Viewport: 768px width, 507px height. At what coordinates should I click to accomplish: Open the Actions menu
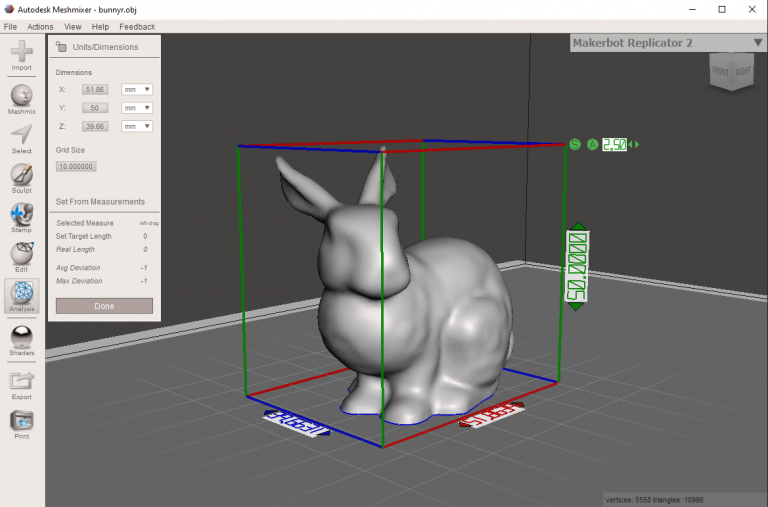pyautogui.click(x=40, y=26)
